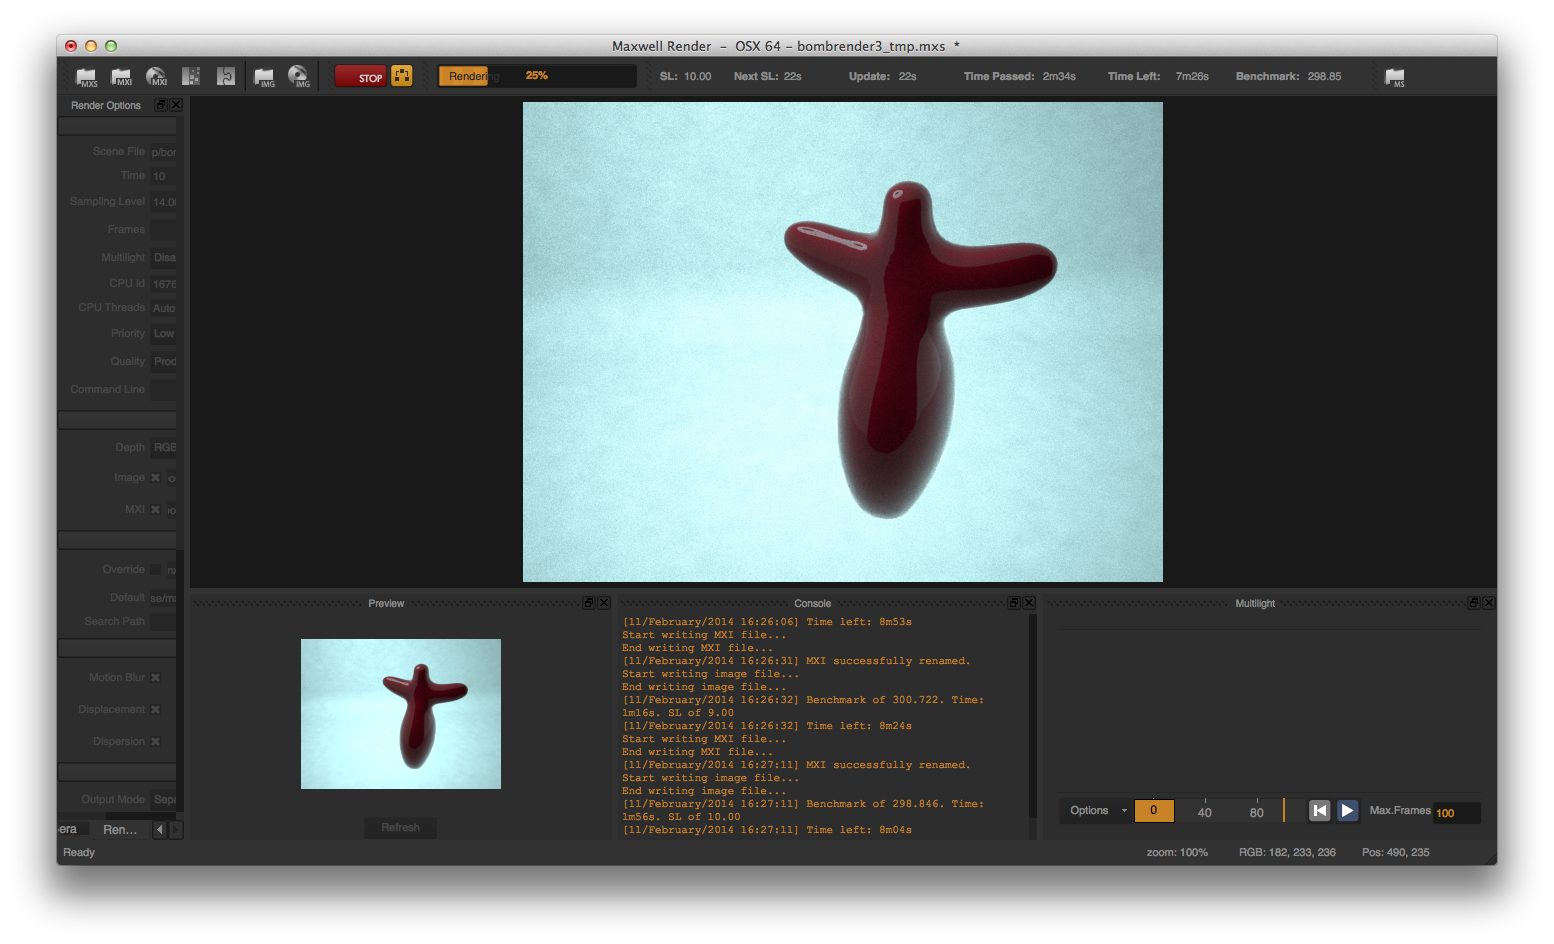Image resolution: width=1554 pixels, height=944 pixels.
Task: Toggle the Image output checkbox
Action: (x=155, y=478)
